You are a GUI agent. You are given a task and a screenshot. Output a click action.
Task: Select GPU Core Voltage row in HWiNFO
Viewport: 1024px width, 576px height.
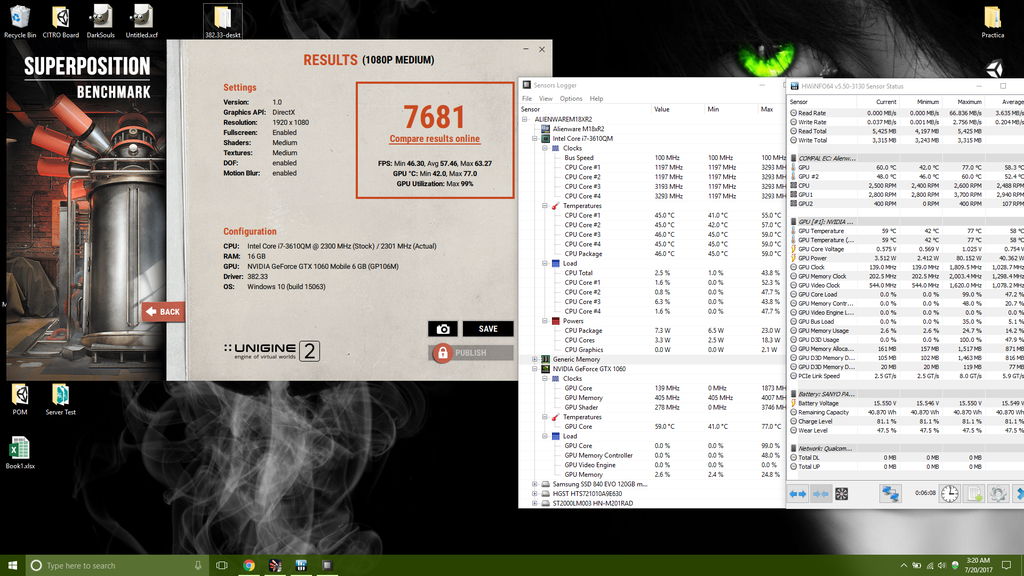906,249
